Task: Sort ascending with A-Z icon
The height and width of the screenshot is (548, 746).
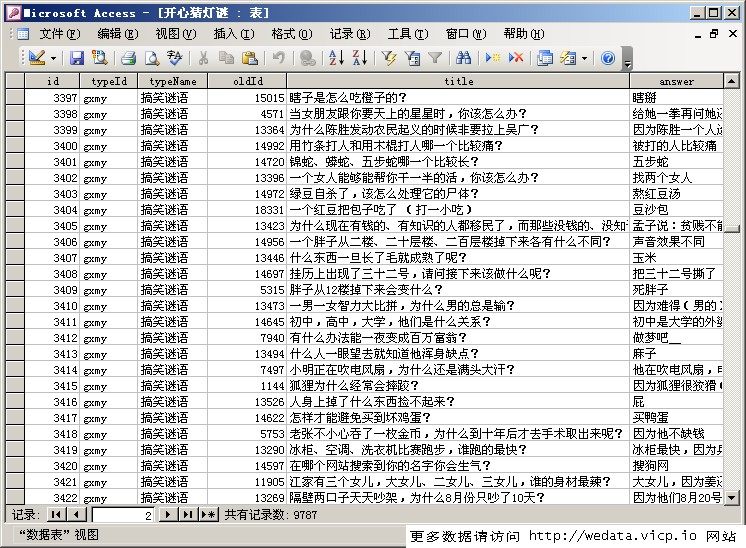Action: [x=336, y=58]
